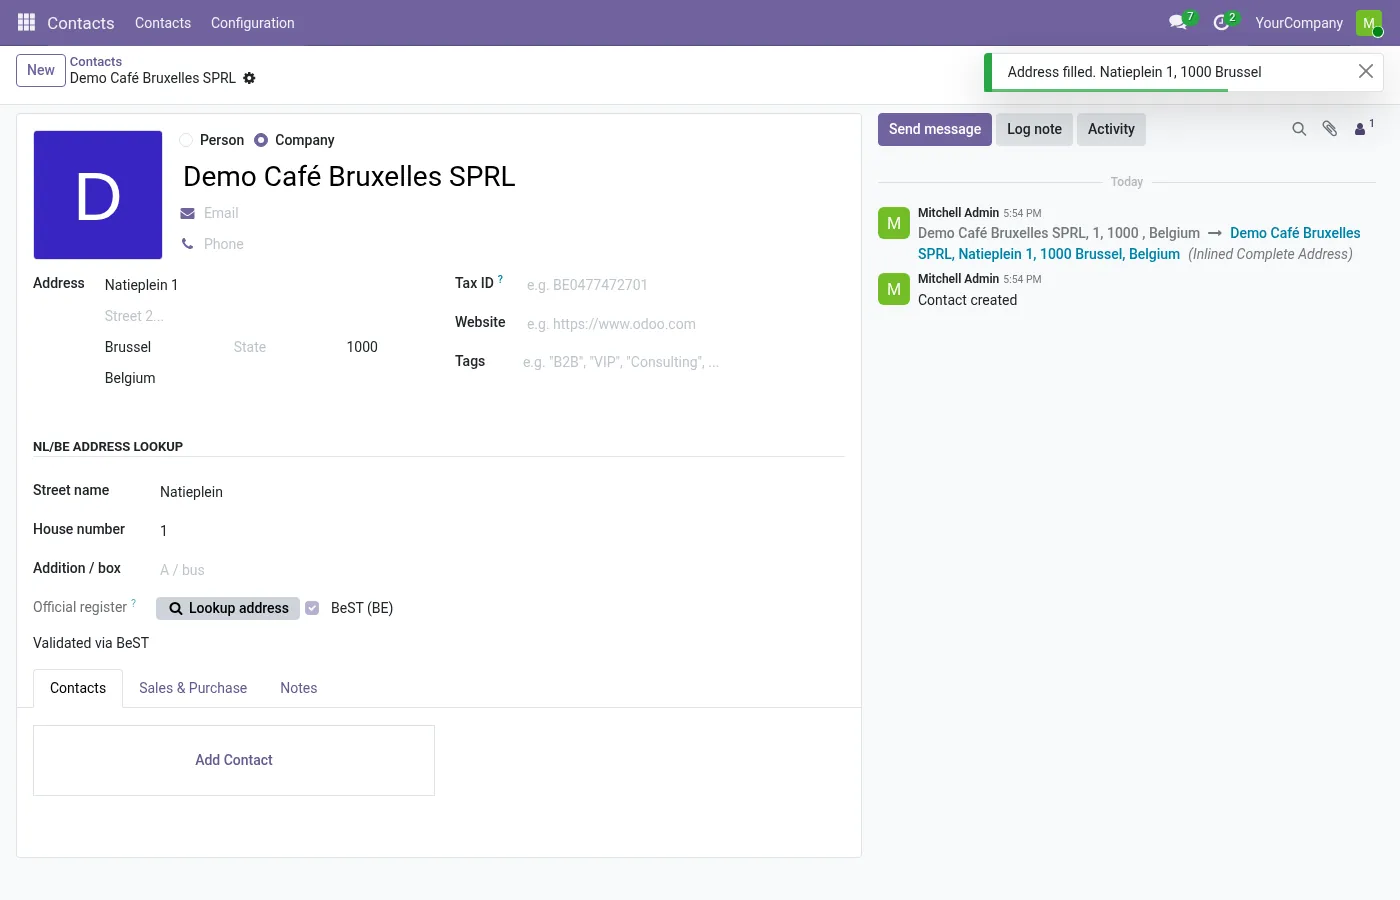Click the user avatar in top bar
Image resolution: width=1400 pixels, height=900 pixels.
click(x=1368, y=23)
